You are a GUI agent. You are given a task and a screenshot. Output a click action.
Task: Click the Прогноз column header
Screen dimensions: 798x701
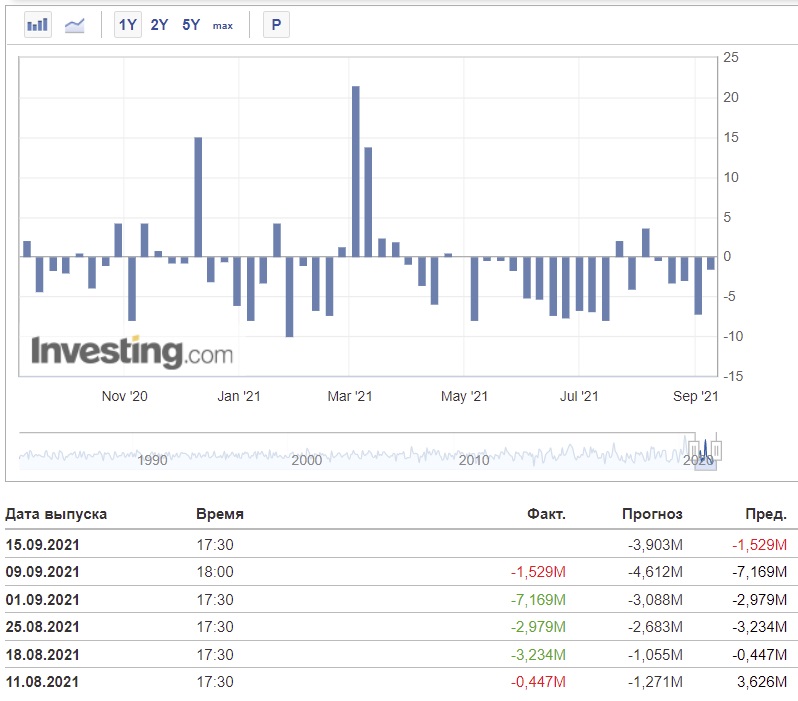[652, 514]
